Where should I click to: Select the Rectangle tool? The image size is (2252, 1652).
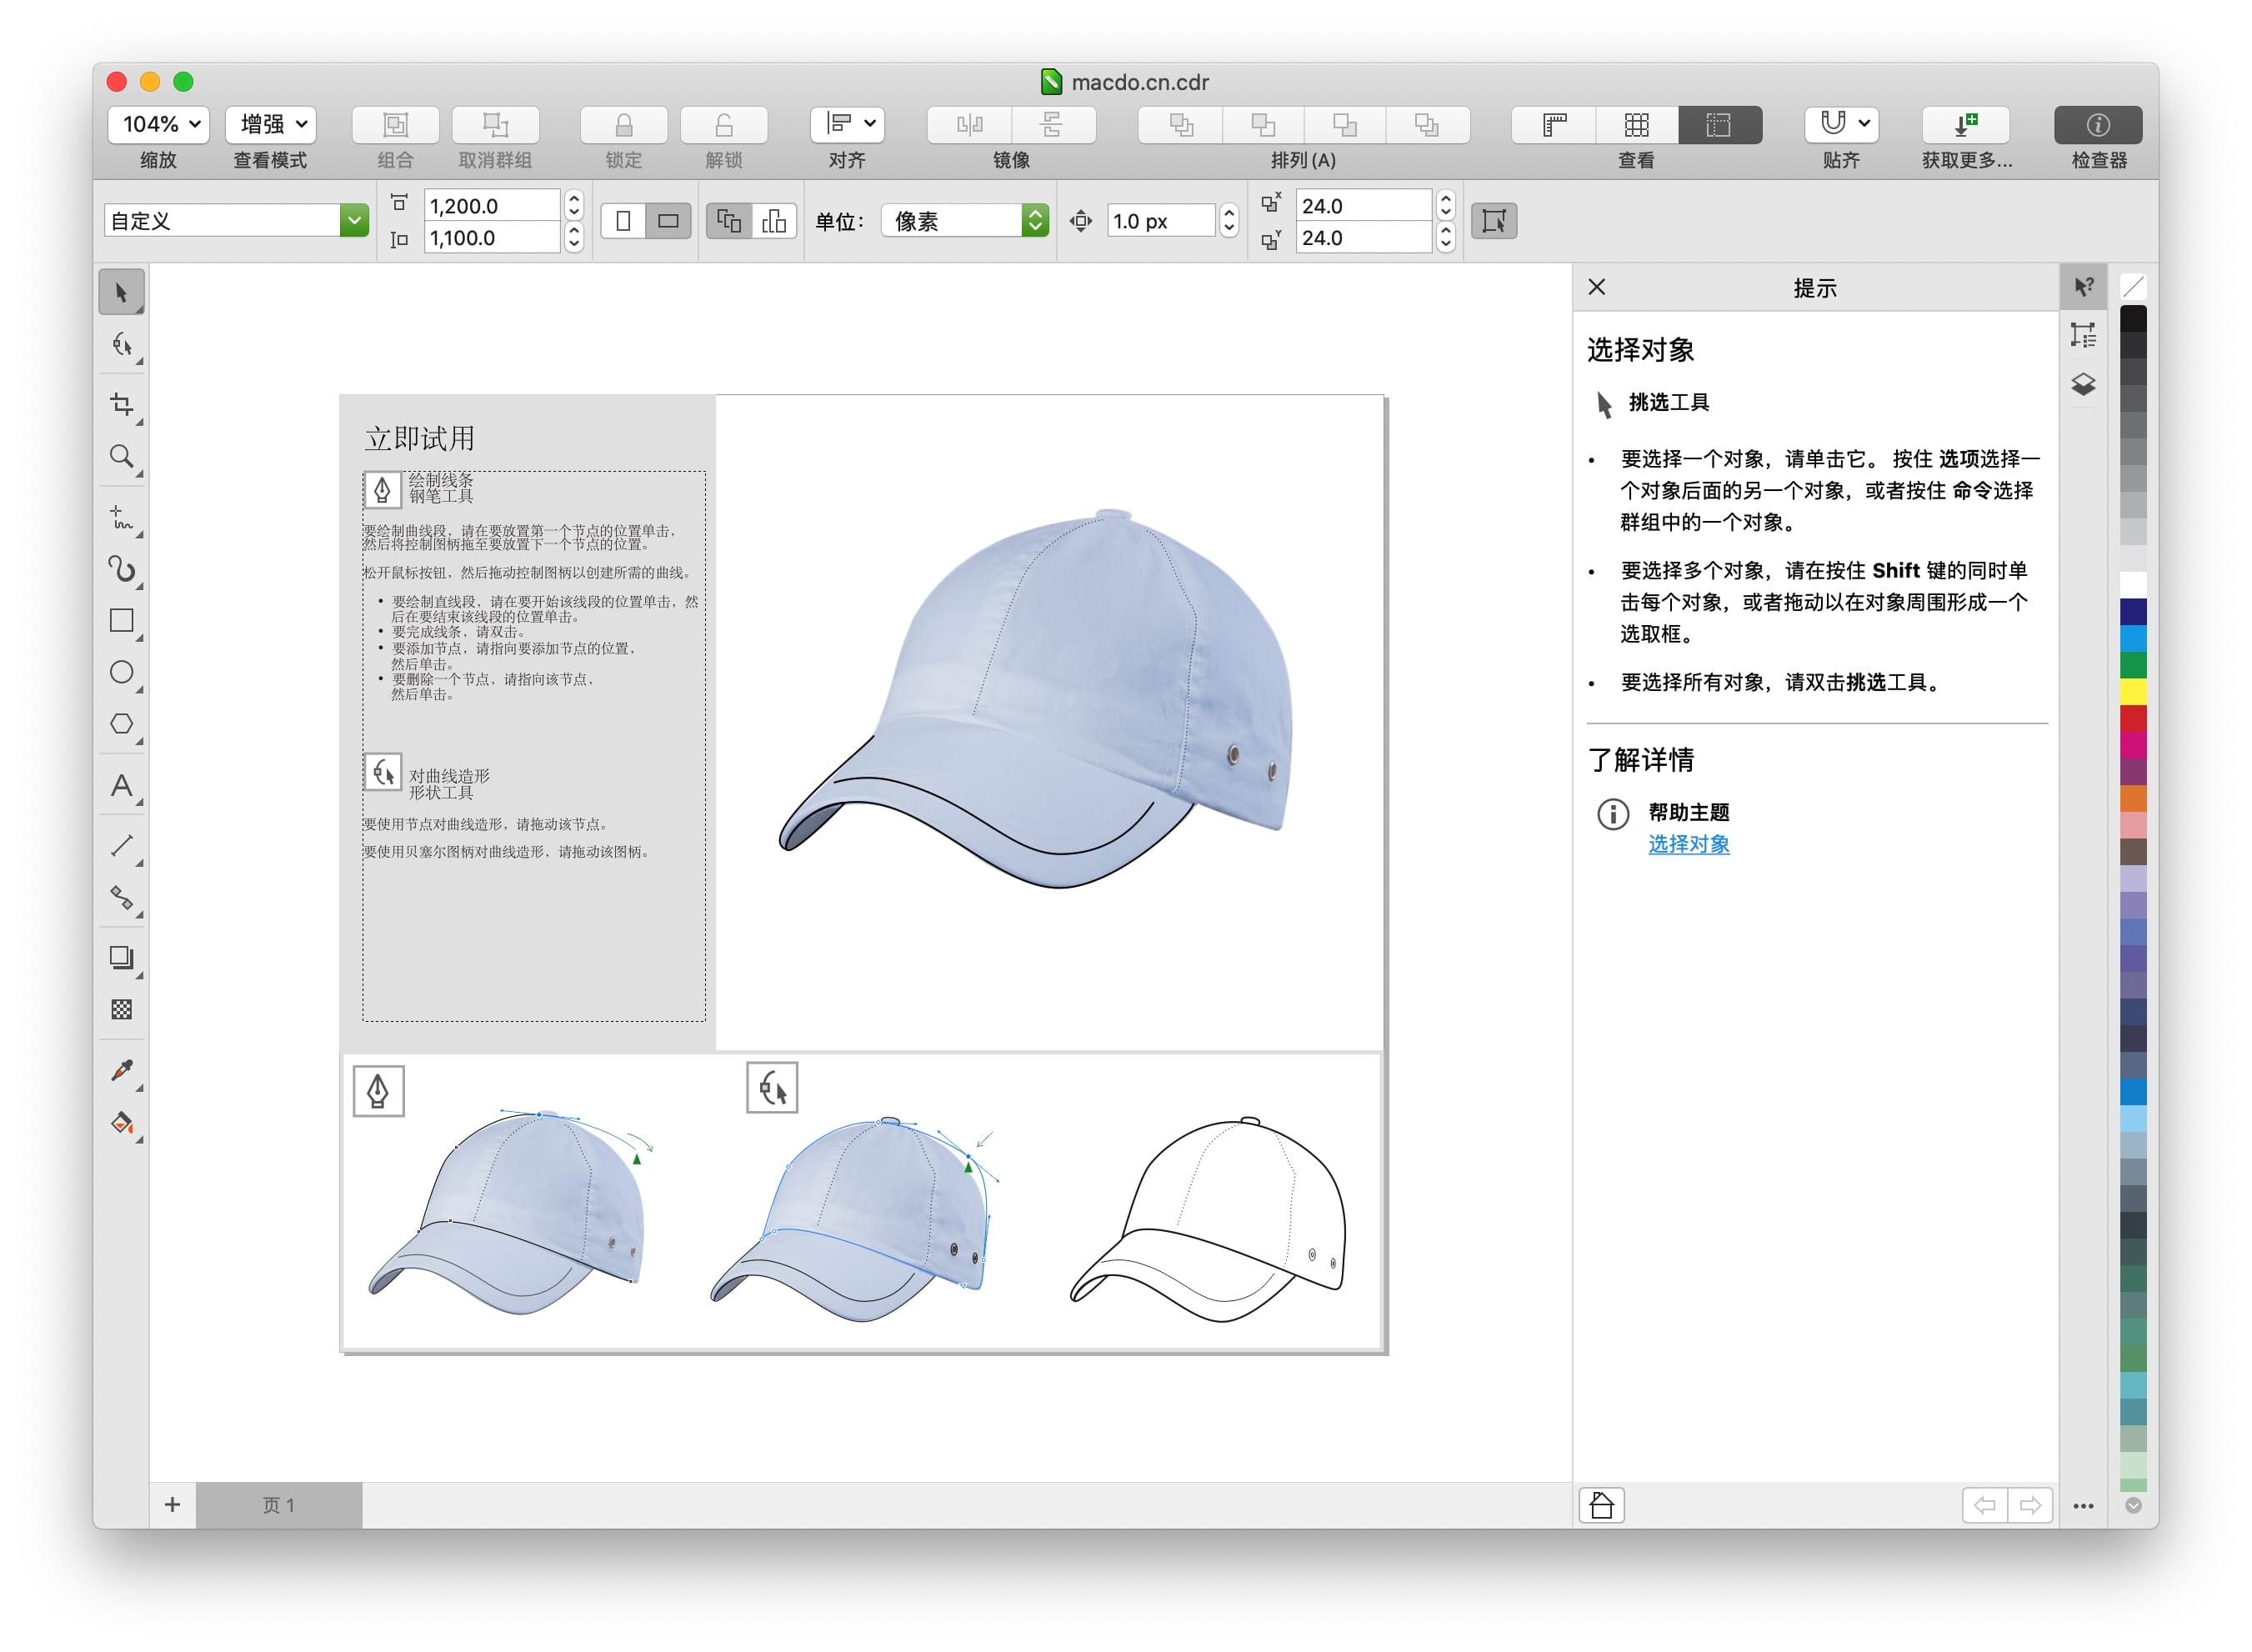(121, 621)
